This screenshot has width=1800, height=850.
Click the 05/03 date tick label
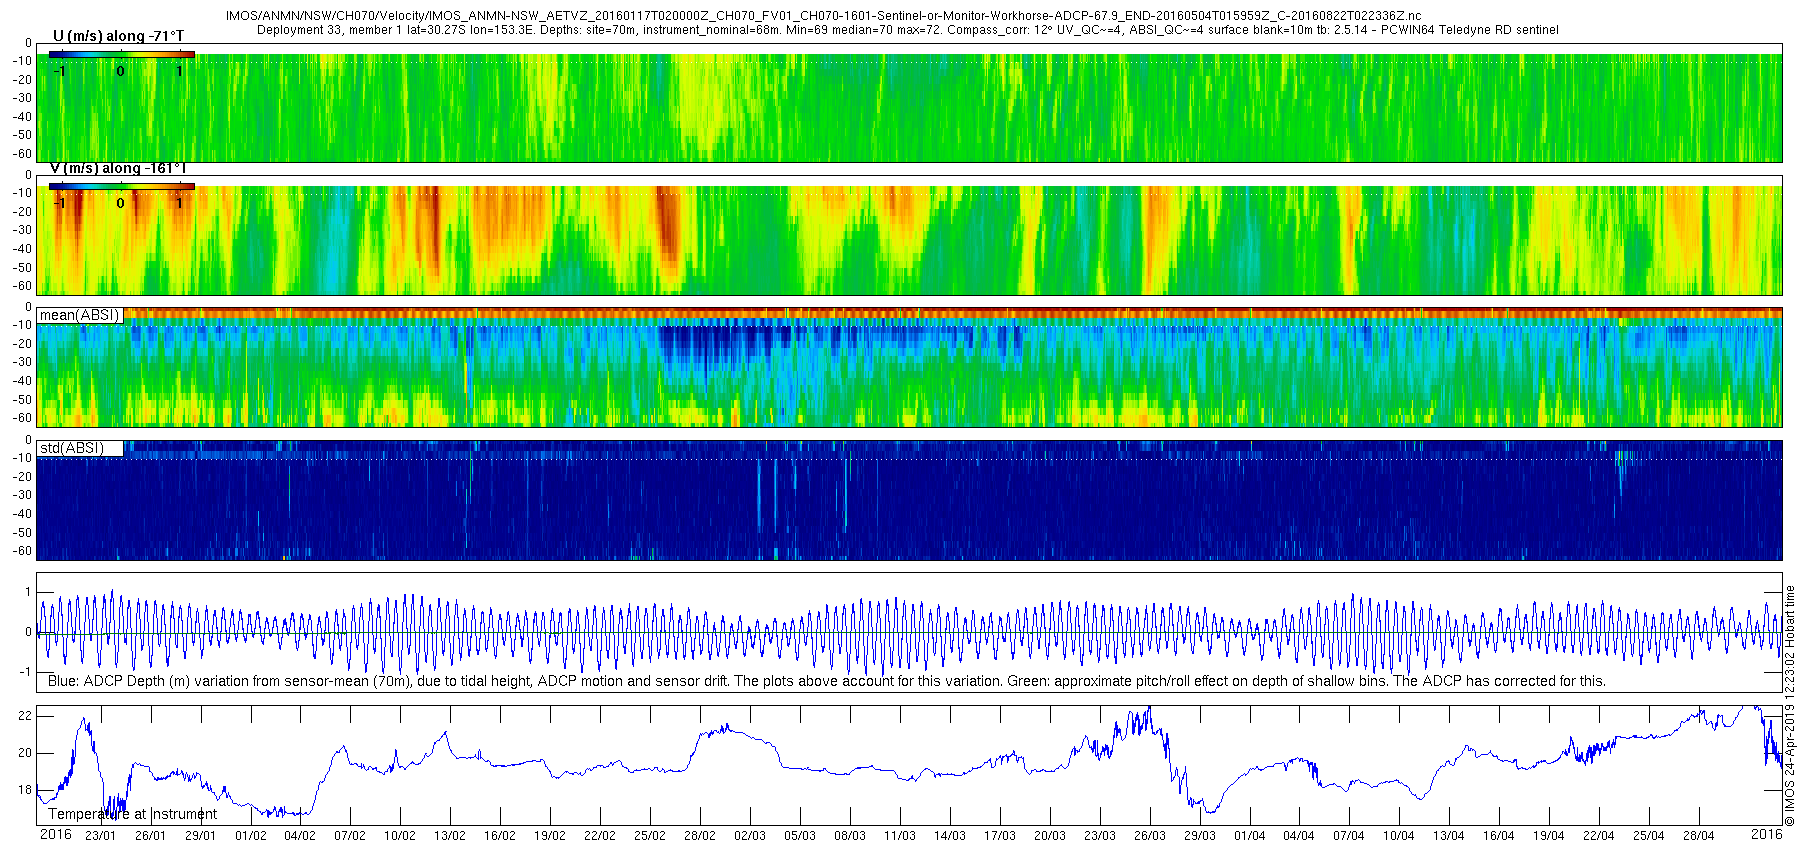point(800,836)
